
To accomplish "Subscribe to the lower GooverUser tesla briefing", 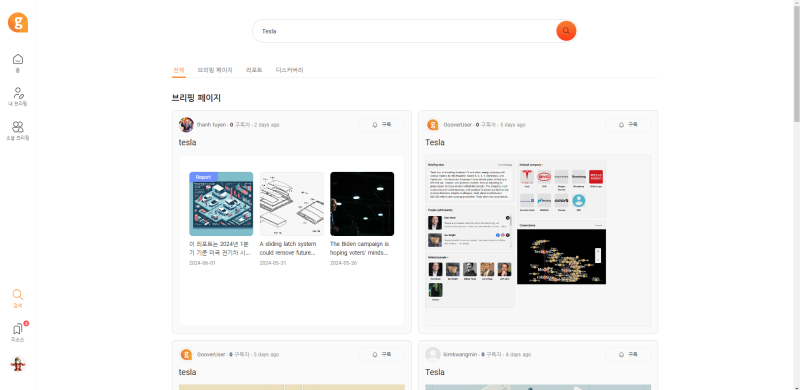I will coord(381,354).
